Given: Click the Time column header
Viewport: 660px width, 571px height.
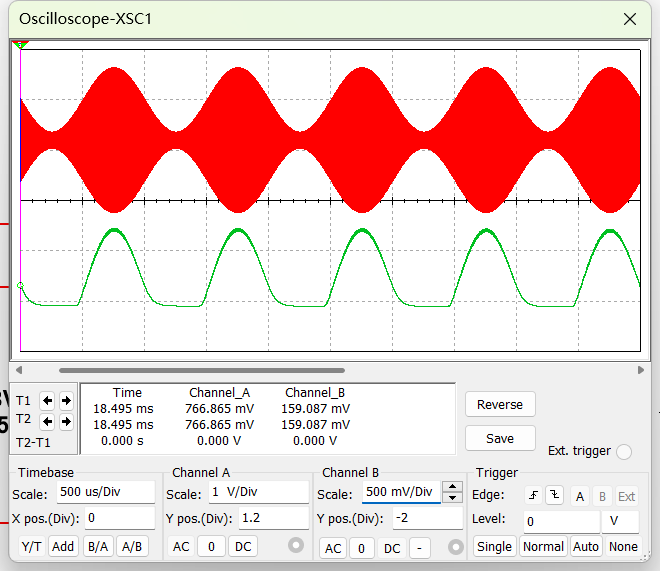Looking at the screenshot, I should coord(127,393).
